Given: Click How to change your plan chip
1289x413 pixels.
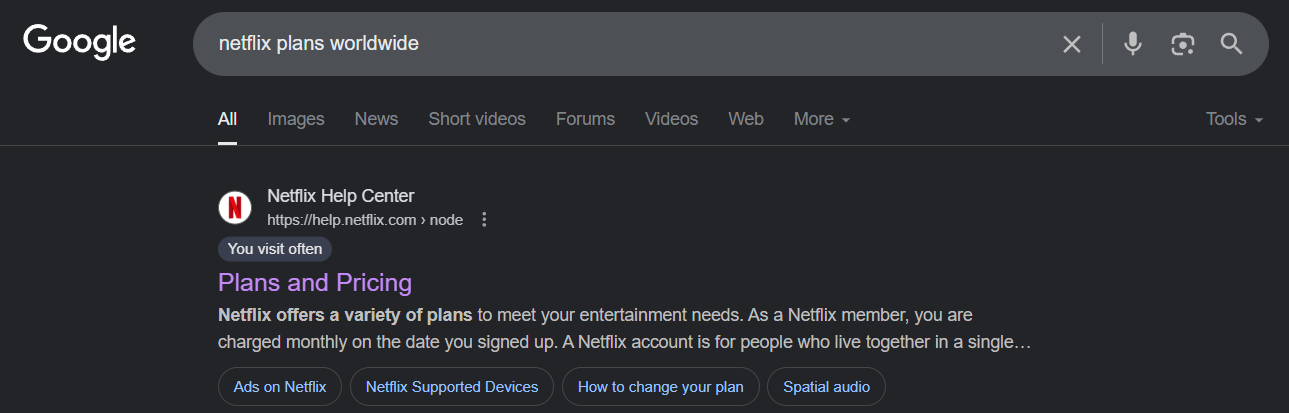Looking at the screenshot, I should click(661, 387).
